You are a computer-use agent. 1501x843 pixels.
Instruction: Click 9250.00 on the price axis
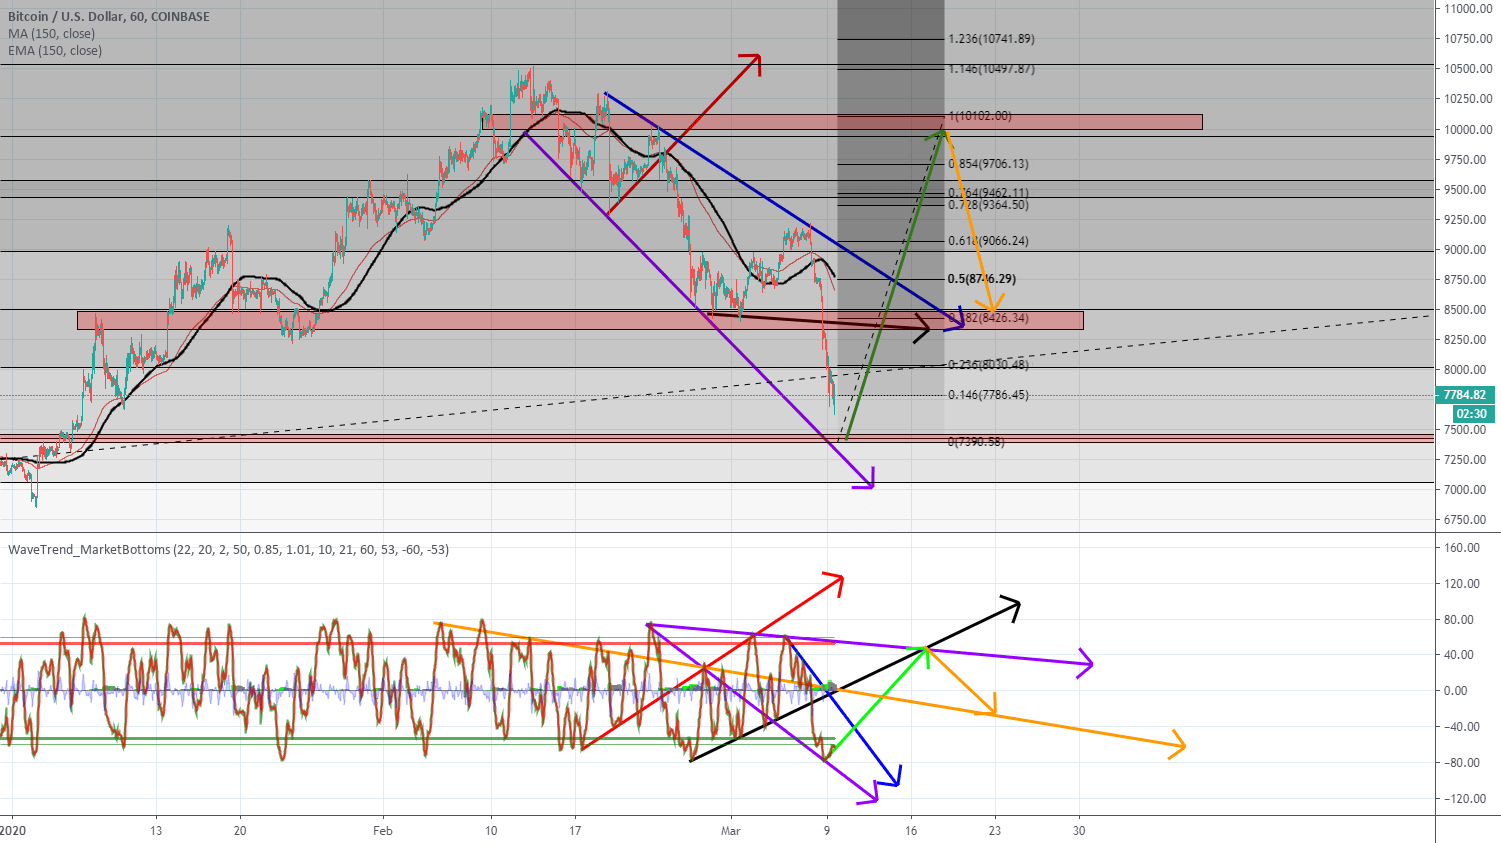[1466, 220]
